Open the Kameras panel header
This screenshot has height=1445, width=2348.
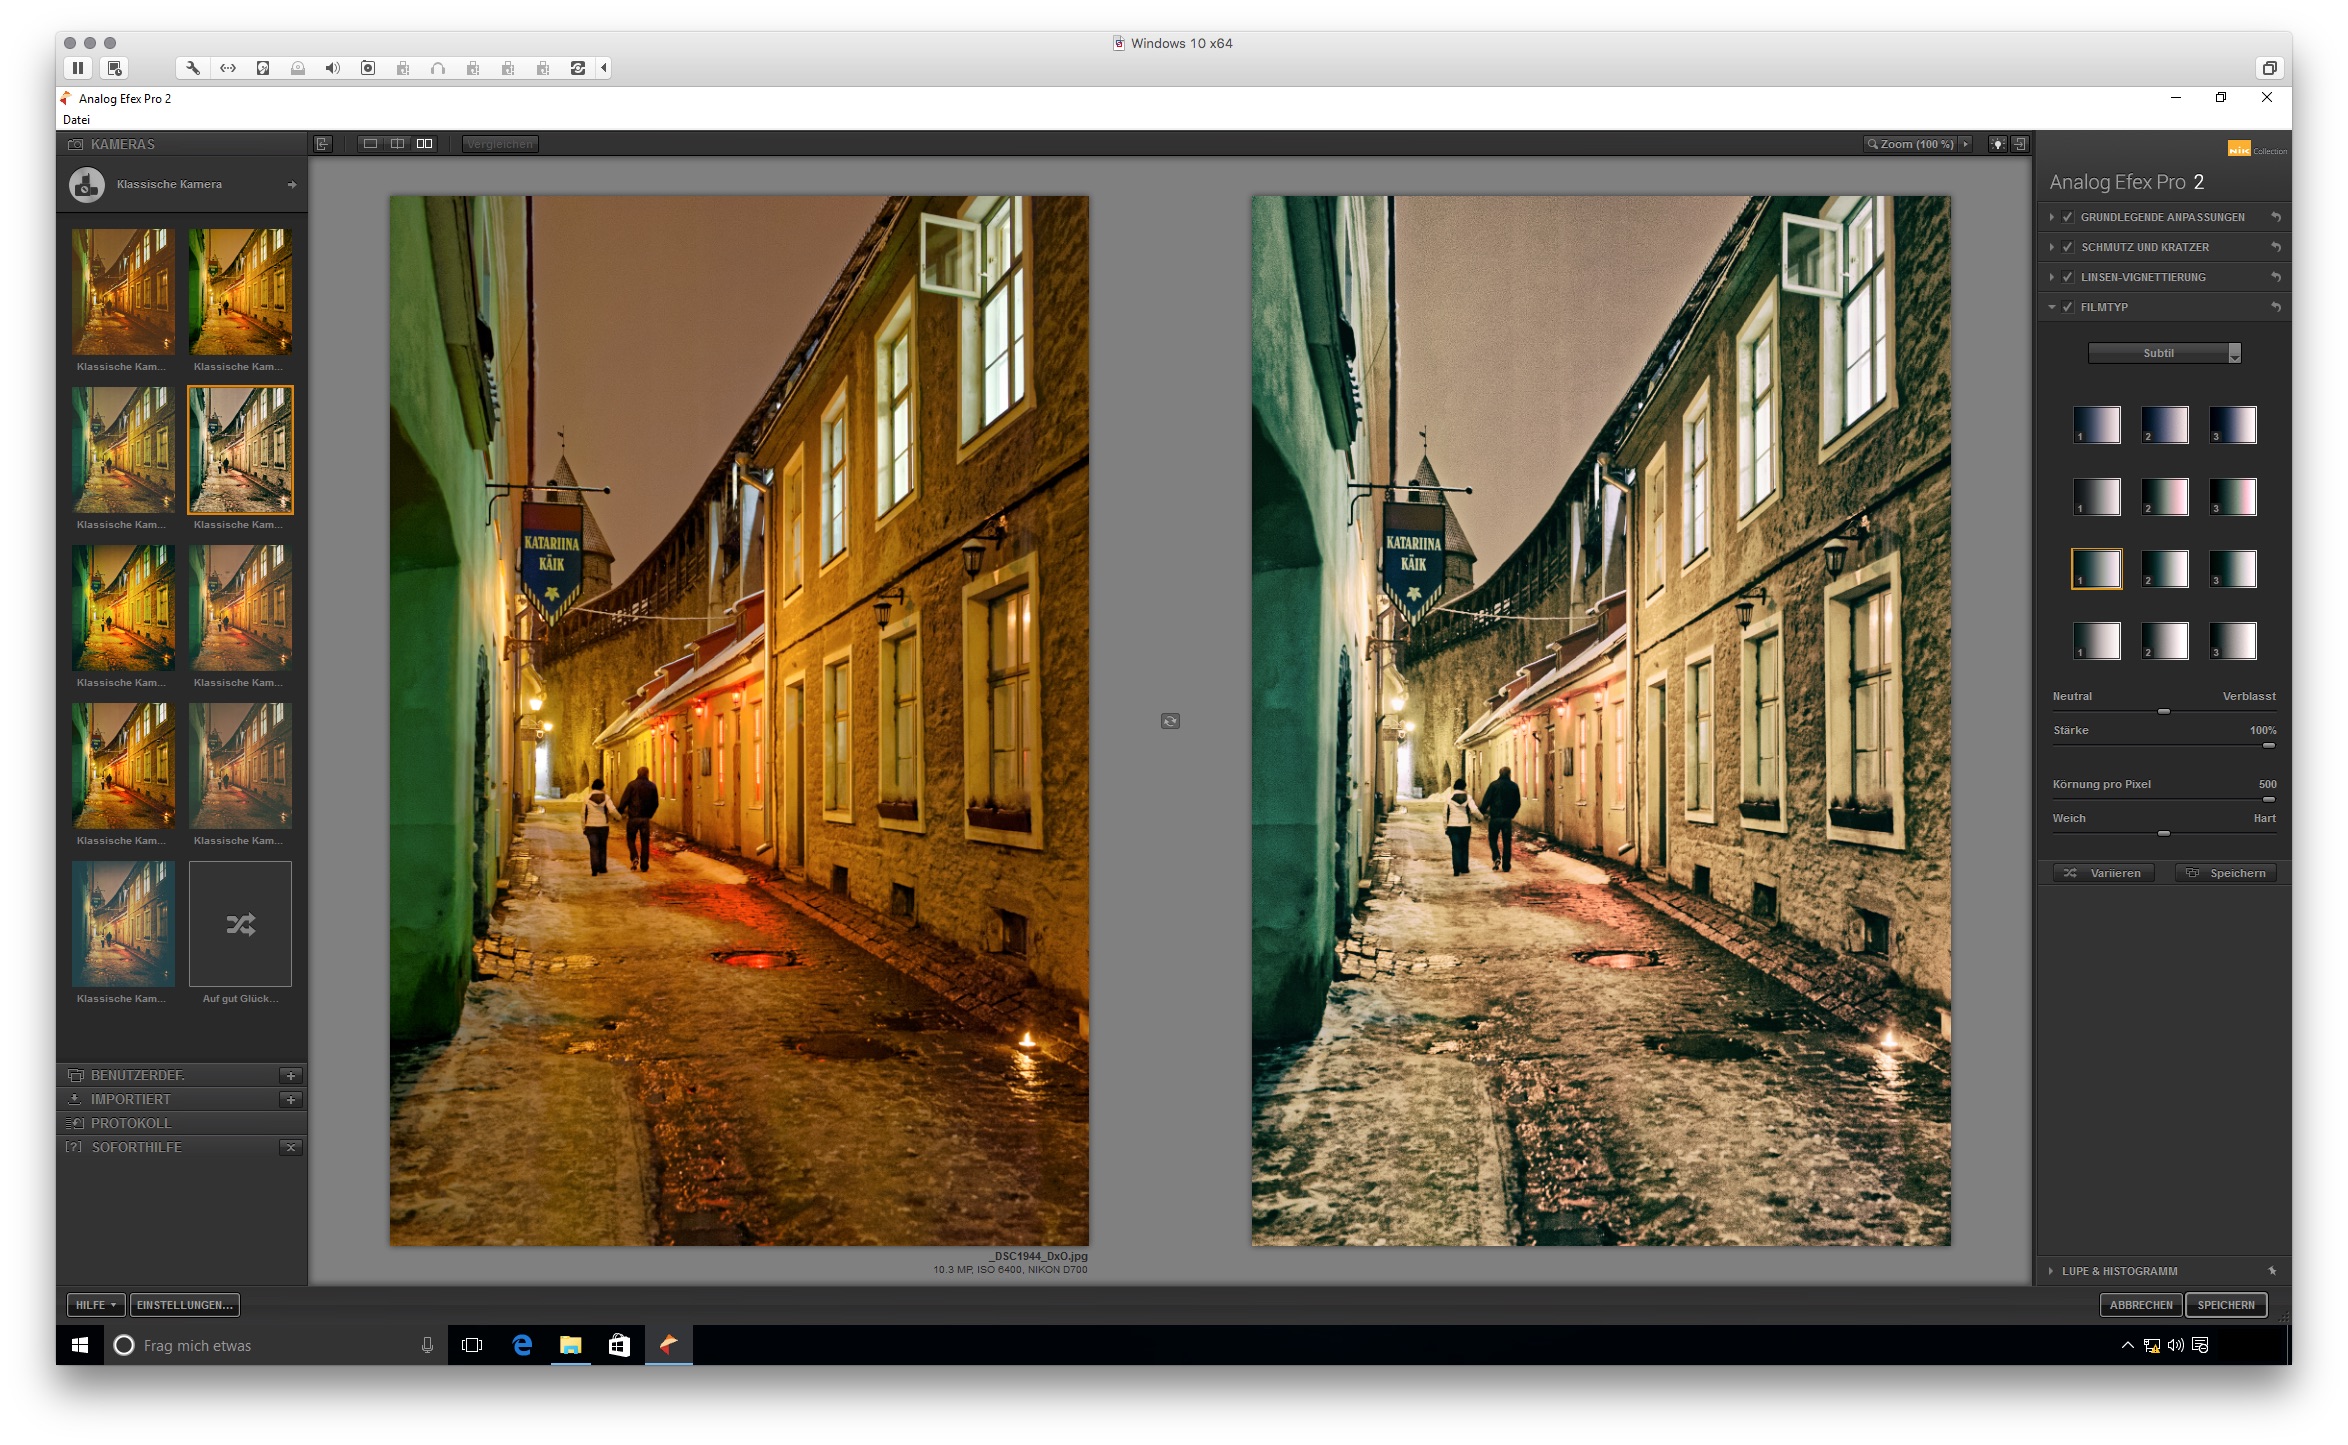click(182, 144)
